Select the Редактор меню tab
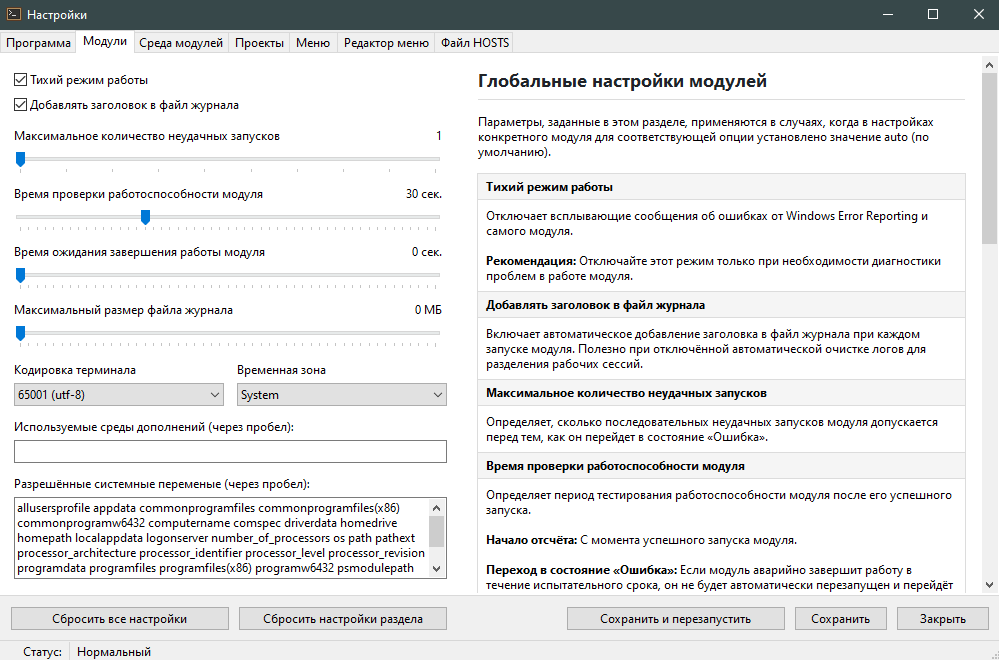 [x=386, y=42]
